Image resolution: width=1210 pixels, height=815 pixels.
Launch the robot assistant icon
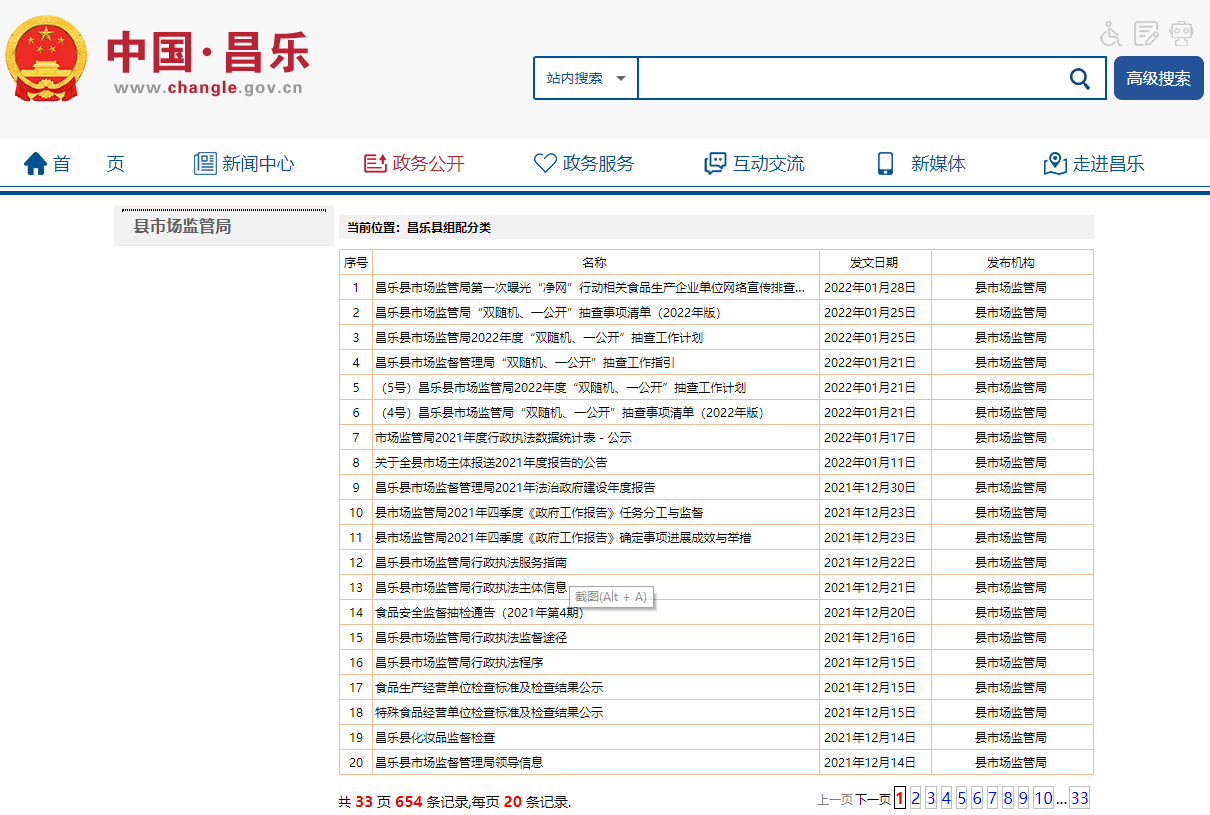pos(1181,34)
